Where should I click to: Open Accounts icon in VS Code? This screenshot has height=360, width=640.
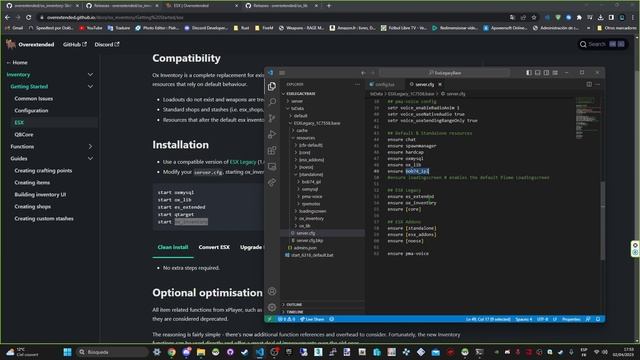(x=272, y=291)
